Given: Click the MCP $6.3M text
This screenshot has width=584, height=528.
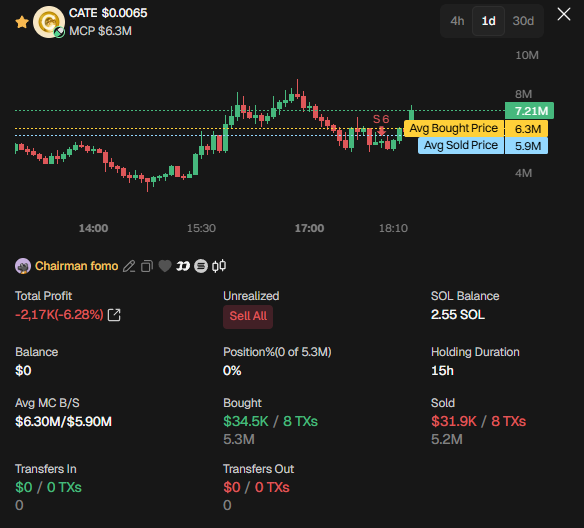Looking at the screenshot, I should point(100,31).
